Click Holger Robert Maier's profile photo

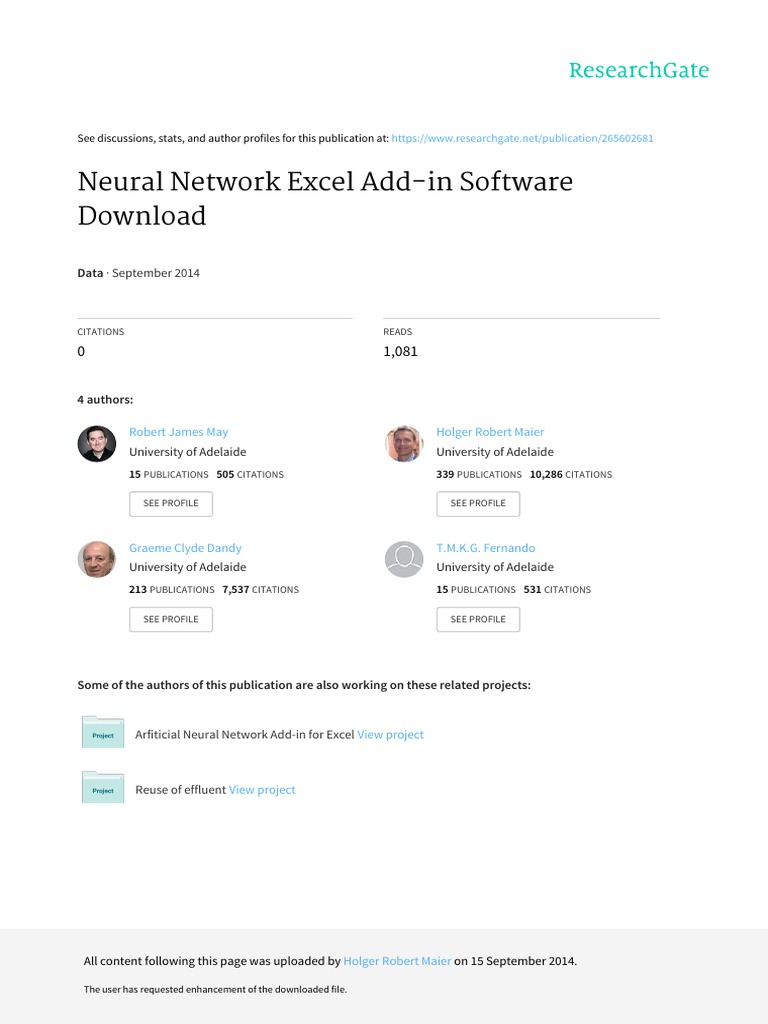(404, 443)
